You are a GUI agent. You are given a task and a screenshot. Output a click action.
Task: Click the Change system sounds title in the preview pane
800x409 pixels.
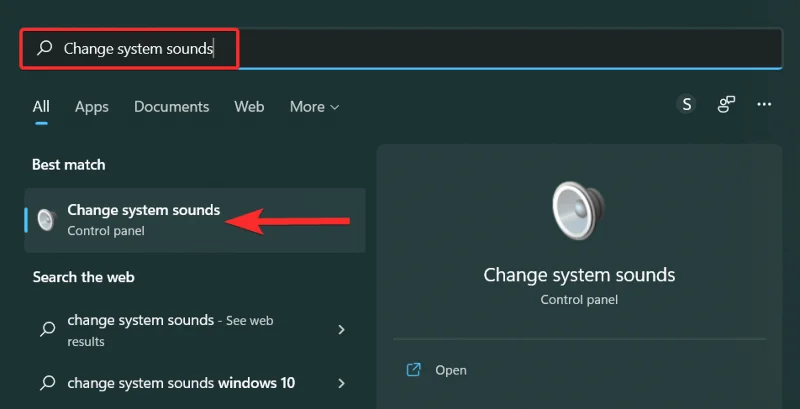(x=579, y=275)
